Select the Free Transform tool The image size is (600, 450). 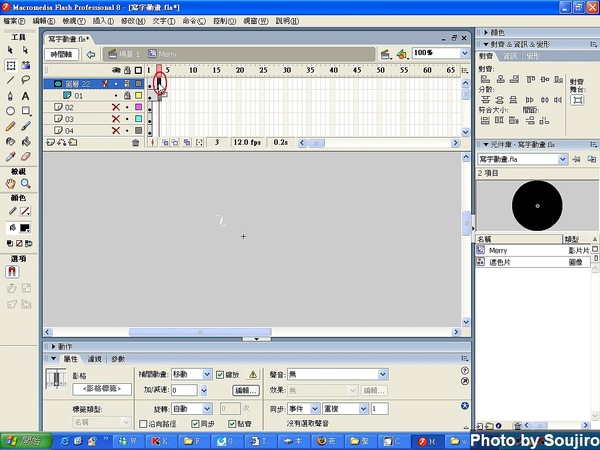pos(10,64)
